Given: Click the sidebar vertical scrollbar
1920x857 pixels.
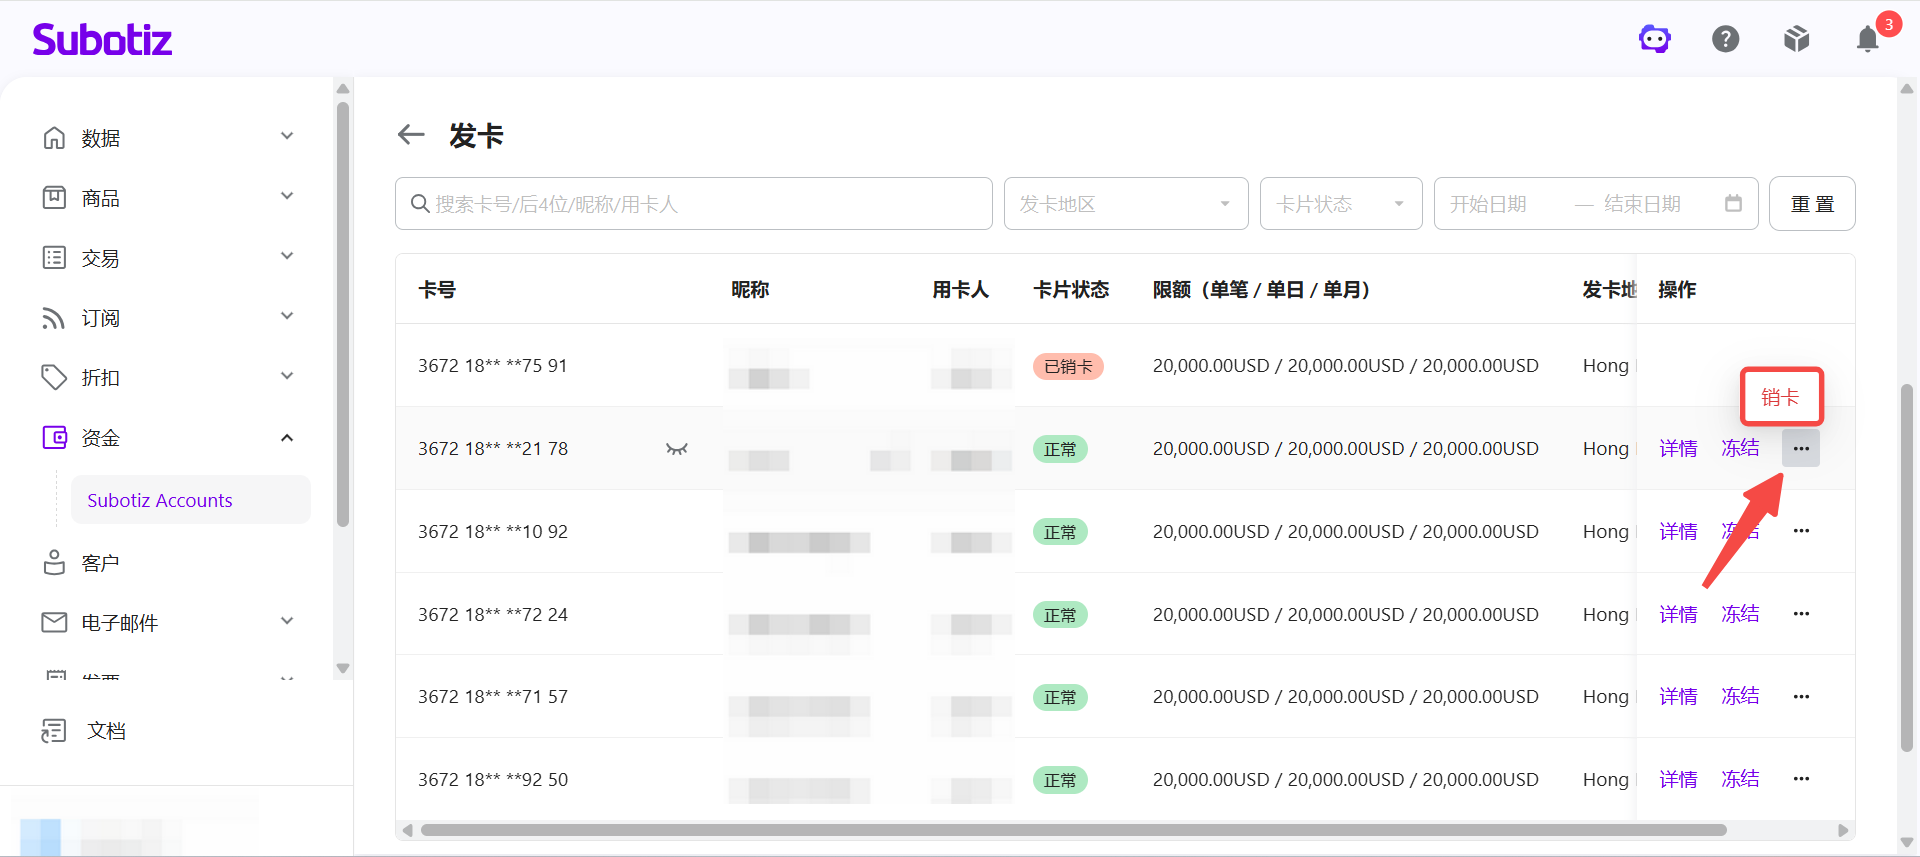Looking at the screenshot, I should [343, 314].
